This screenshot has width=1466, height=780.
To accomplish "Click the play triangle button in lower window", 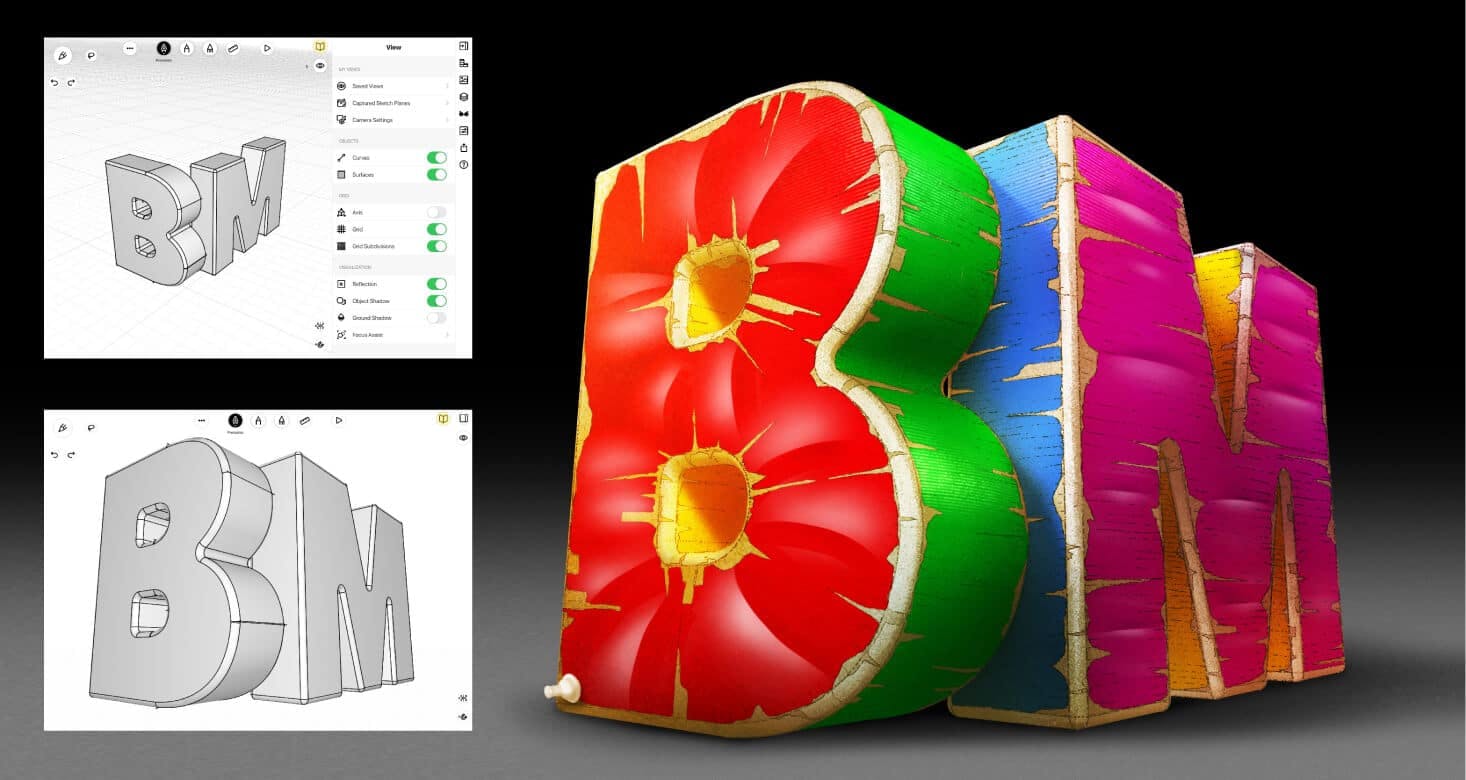I will pos(339,420).
